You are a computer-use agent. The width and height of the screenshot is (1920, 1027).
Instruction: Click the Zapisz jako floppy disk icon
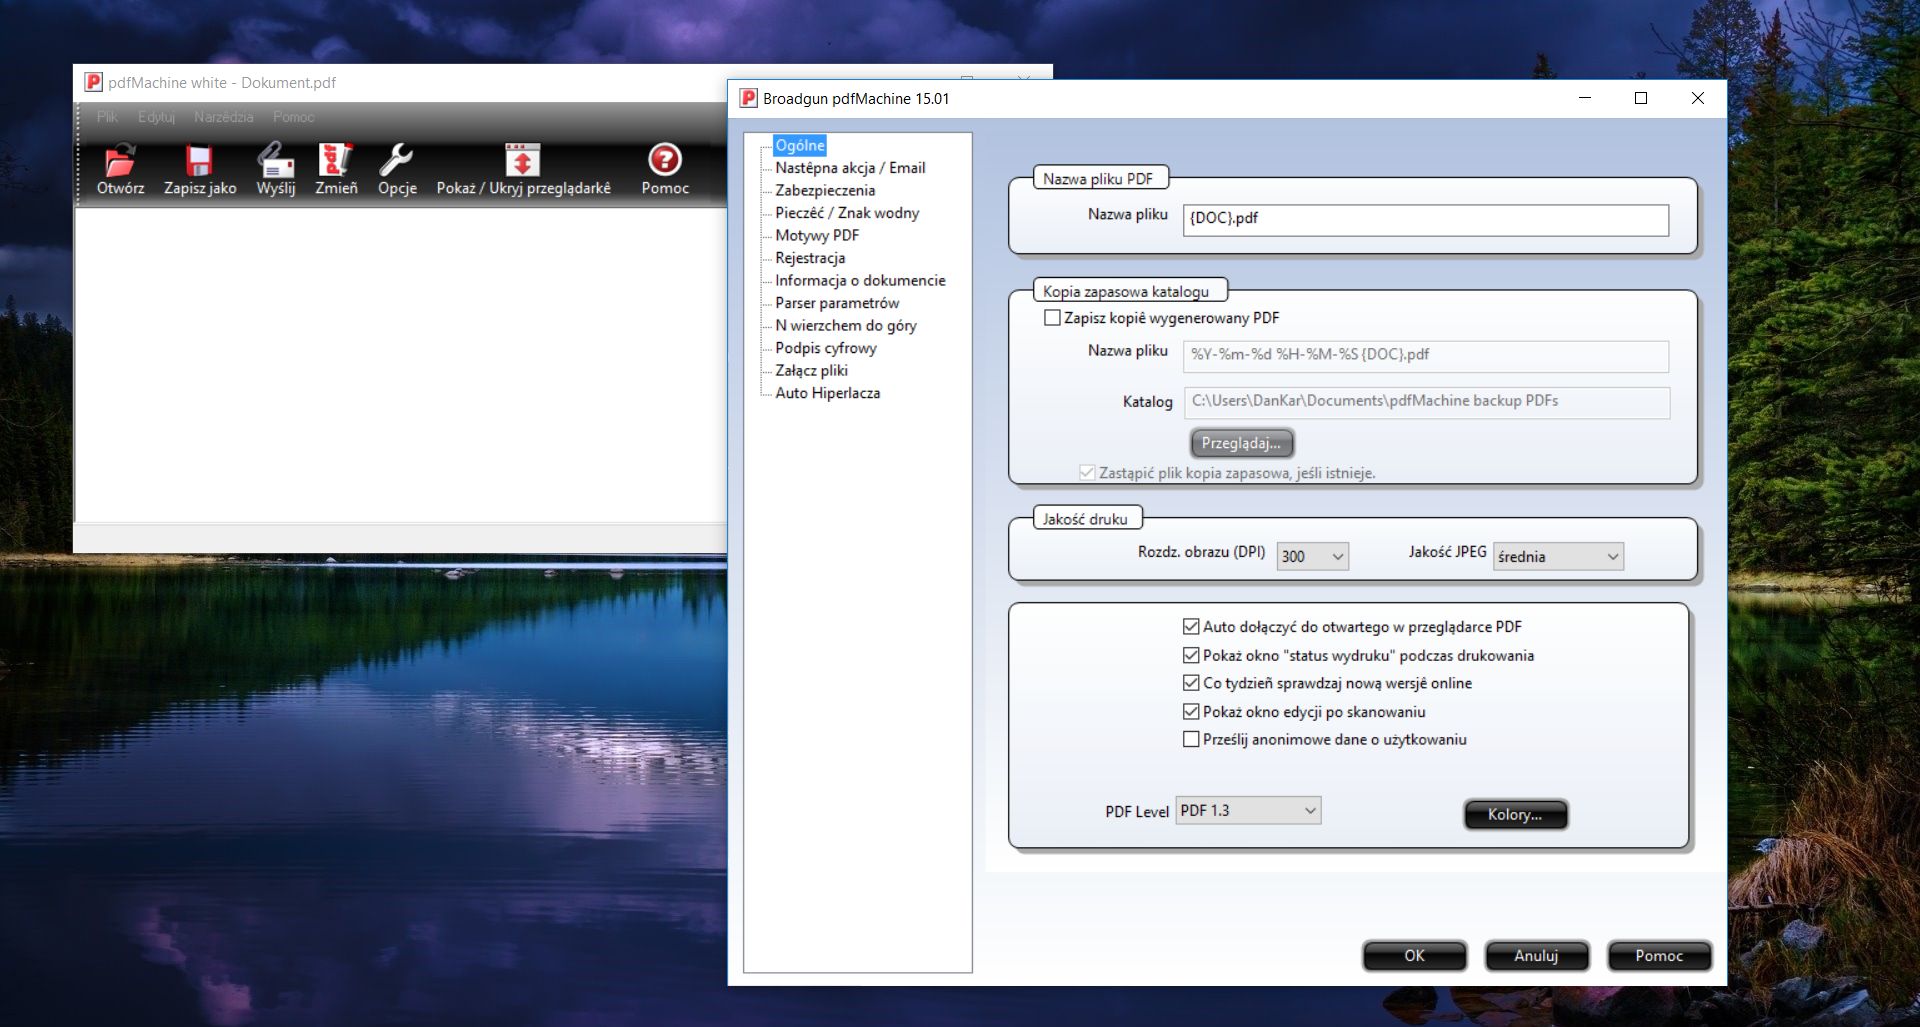[x=199, y=161]
